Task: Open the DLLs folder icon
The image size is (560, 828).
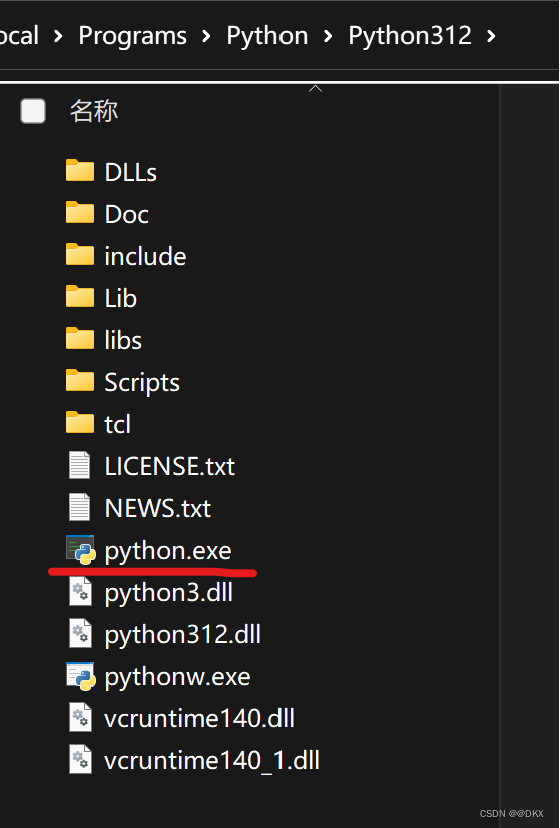Action: tap(80, 171)
